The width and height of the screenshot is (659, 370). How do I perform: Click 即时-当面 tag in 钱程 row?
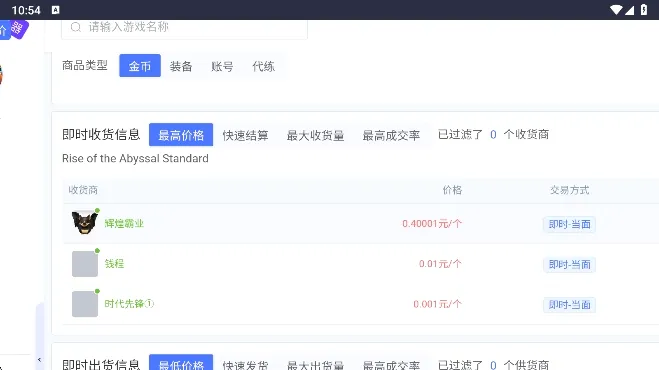[569, 264]
